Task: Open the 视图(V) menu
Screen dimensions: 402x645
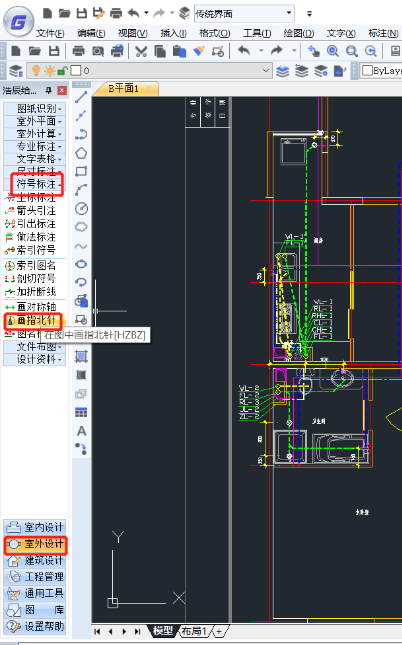Action: coord(132,33)
